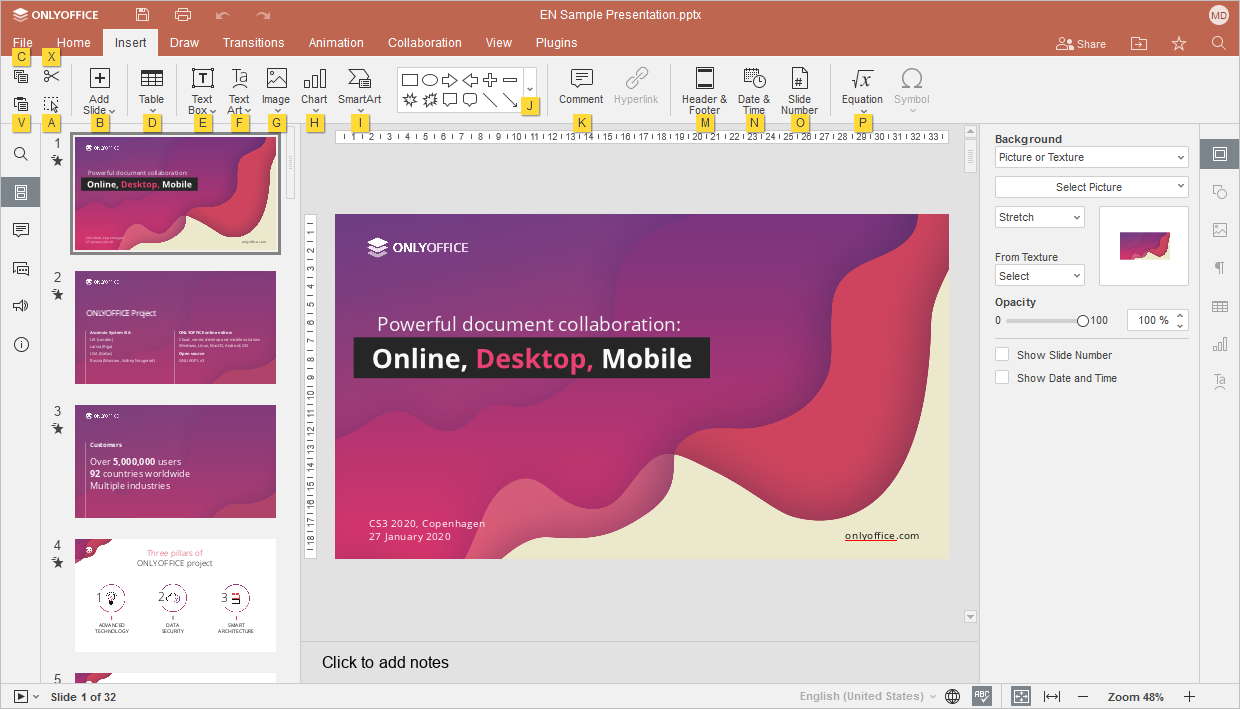Enable the Show Slide Number checkbox
The width and height of the screenshot is (1240, 709).
[1002, 355]
